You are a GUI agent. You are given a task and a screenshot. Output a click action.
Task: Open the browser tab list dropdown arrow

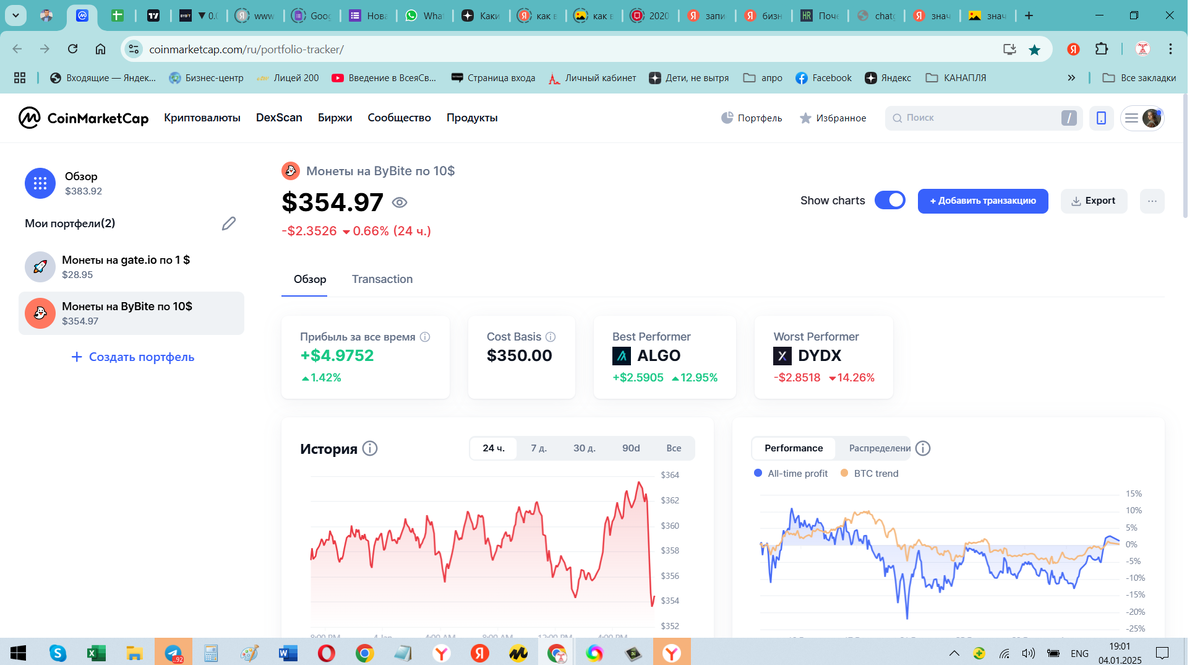coord(16,16)
